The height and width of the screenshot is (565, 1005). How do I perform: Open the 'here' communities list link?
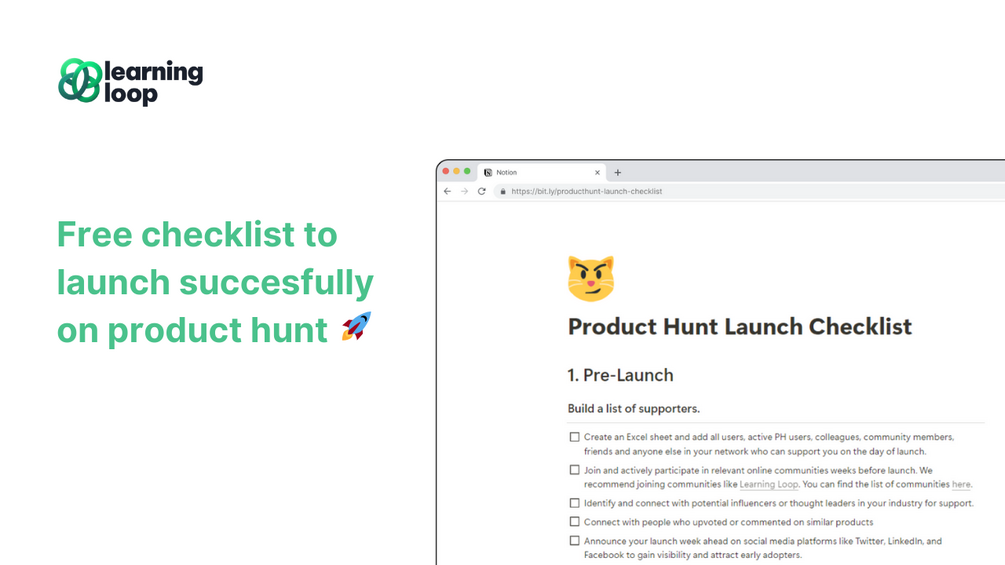961,484
